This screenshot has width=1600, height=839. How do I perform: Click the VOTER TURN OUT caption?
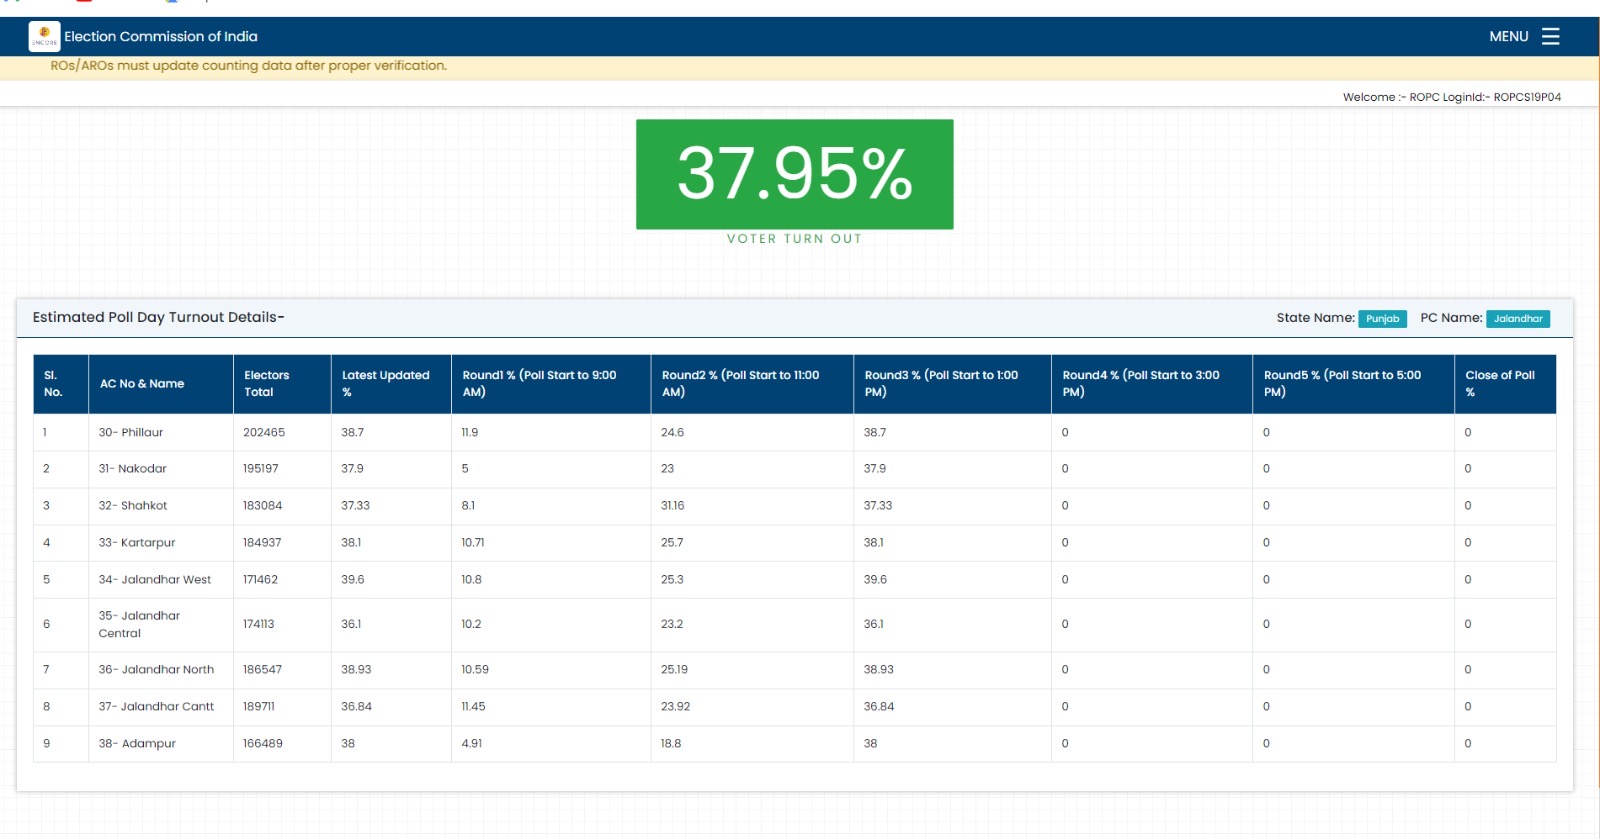pyautogui.click(x=794, y=239)
